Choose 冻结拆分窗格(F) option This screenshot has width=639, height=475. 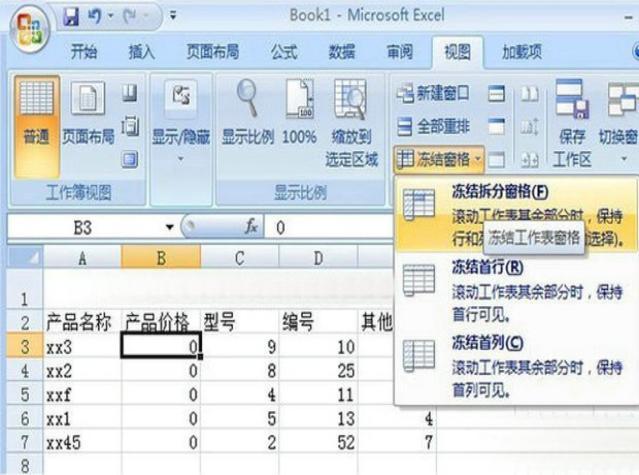[516, 215]
